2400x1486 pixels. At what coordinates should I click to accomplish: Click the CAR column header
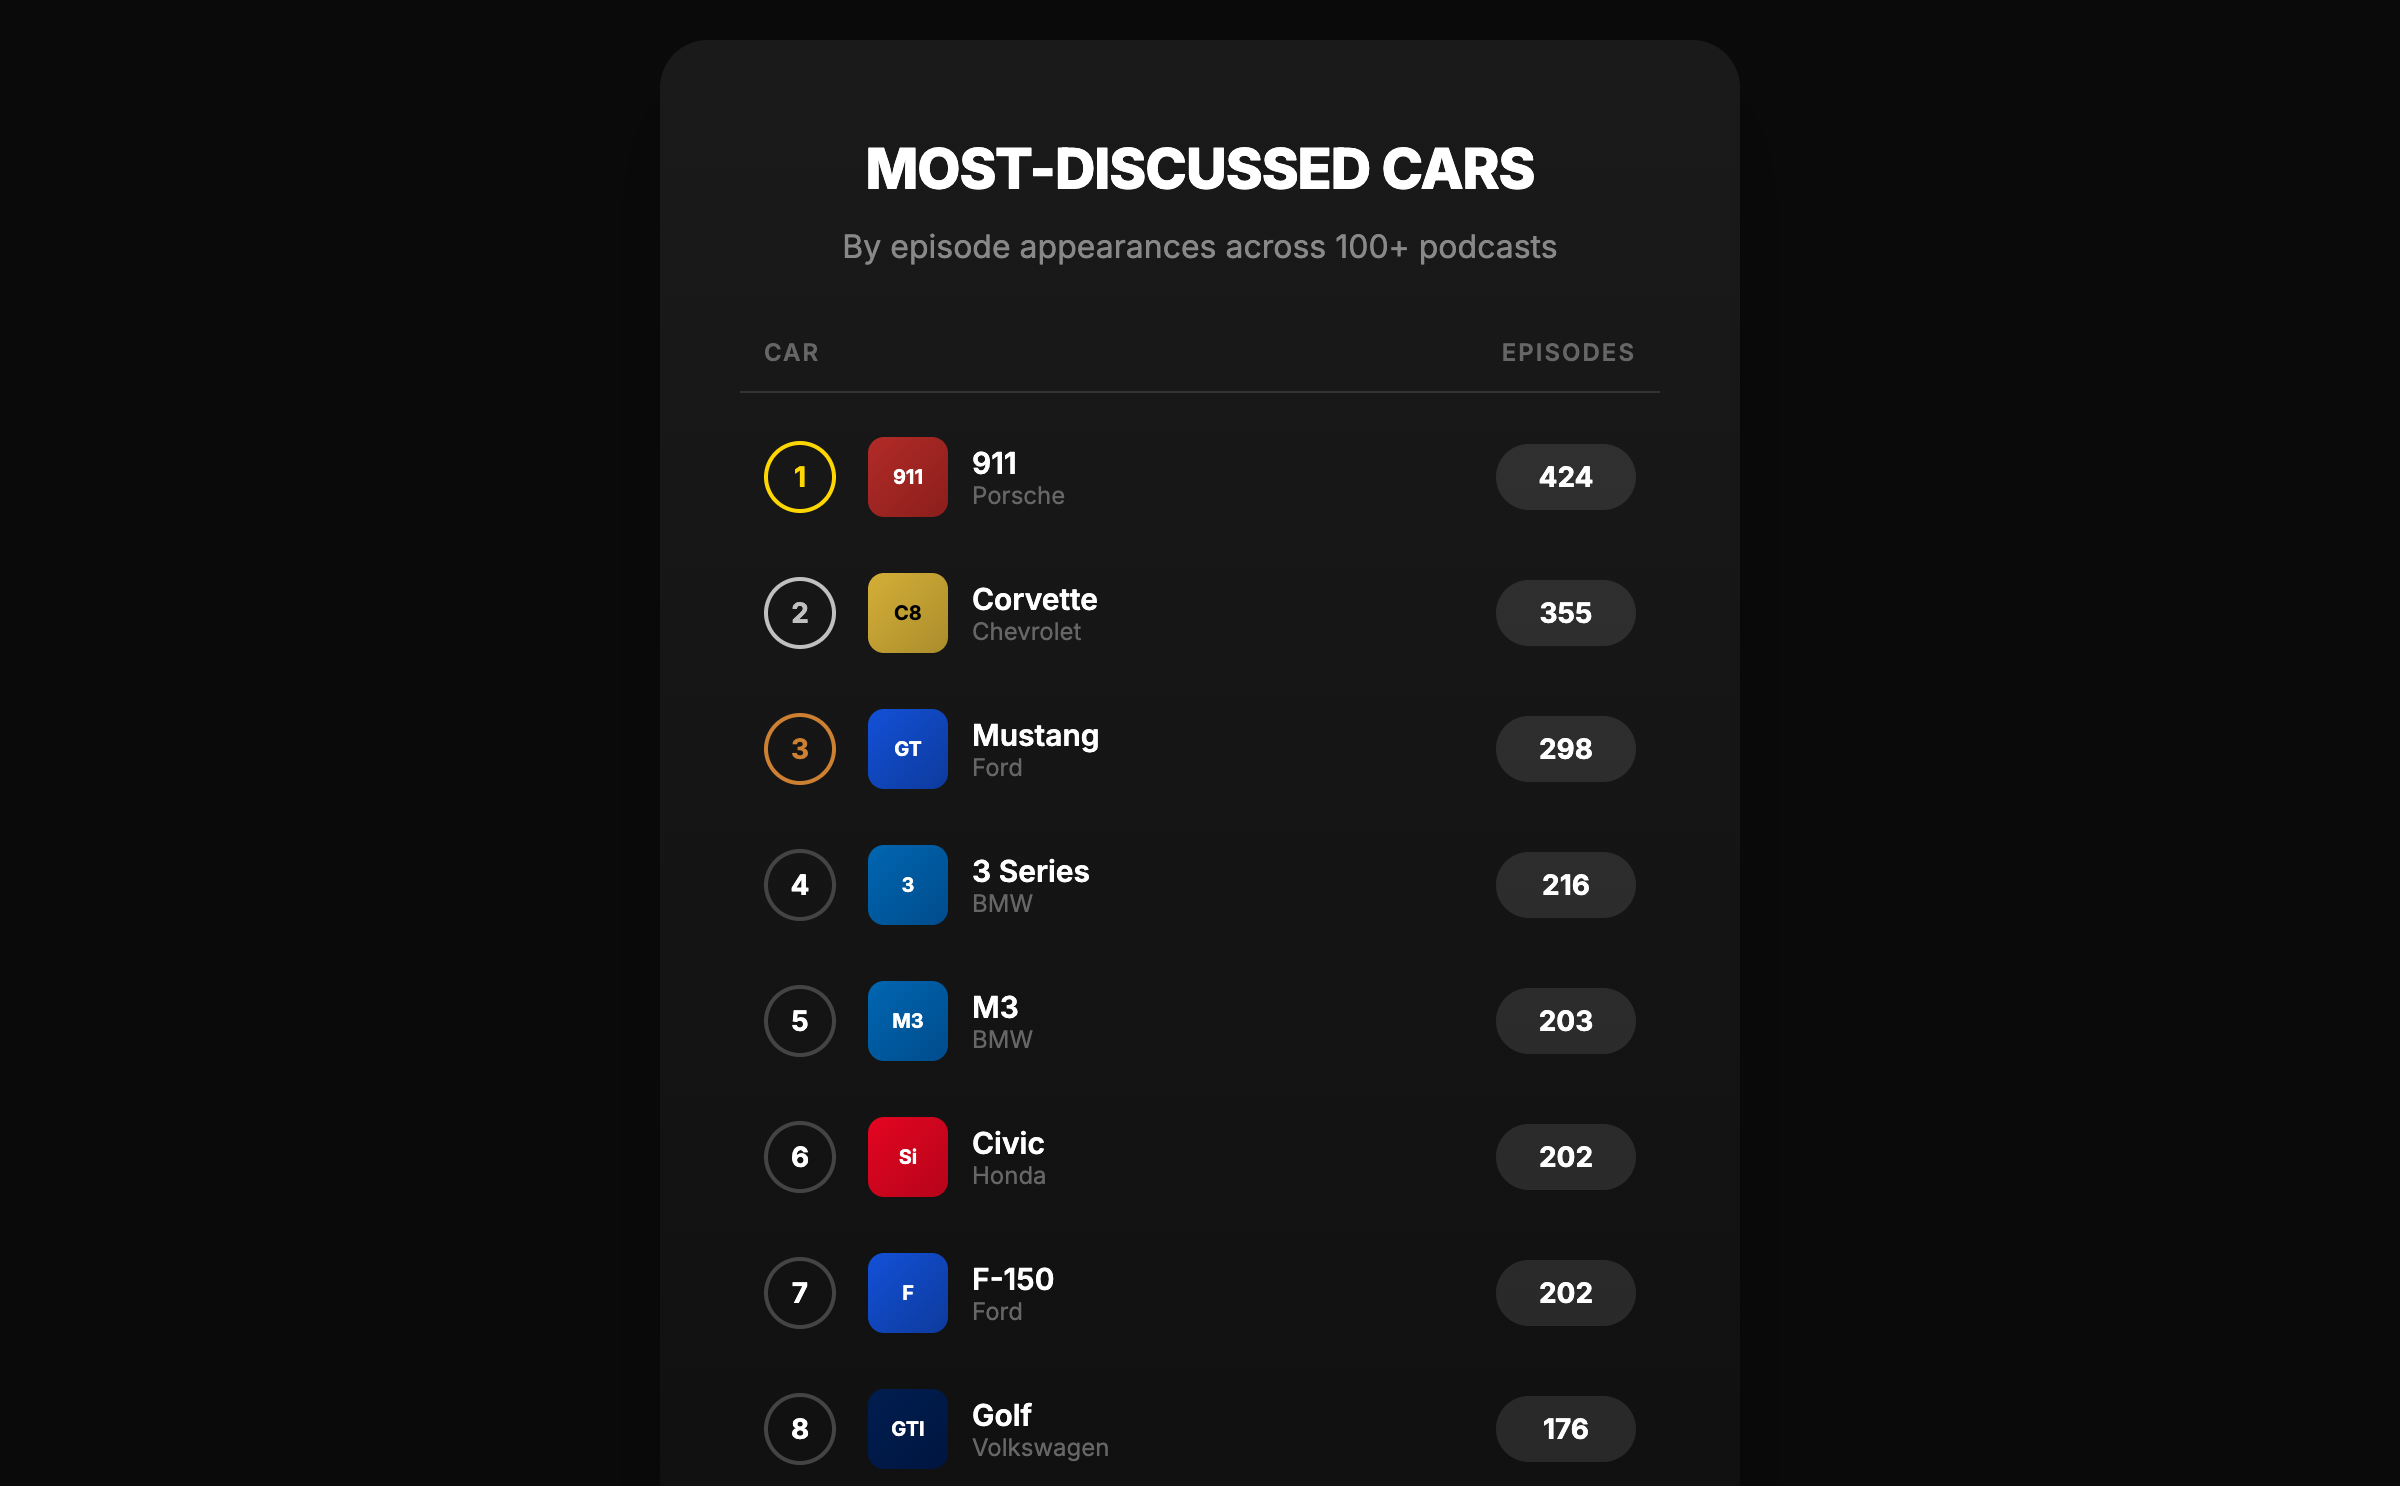tap(791, 353)
